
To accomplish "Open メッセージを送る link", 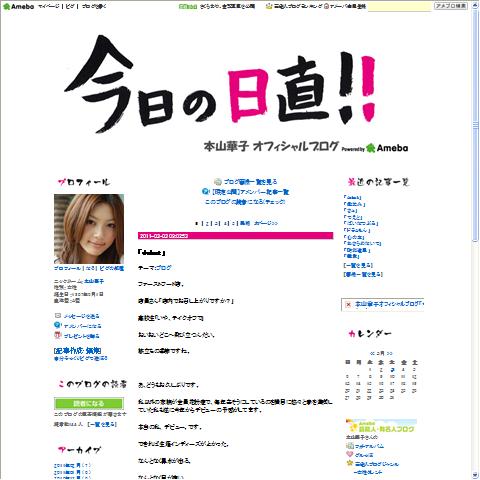I will coord(81,316).
